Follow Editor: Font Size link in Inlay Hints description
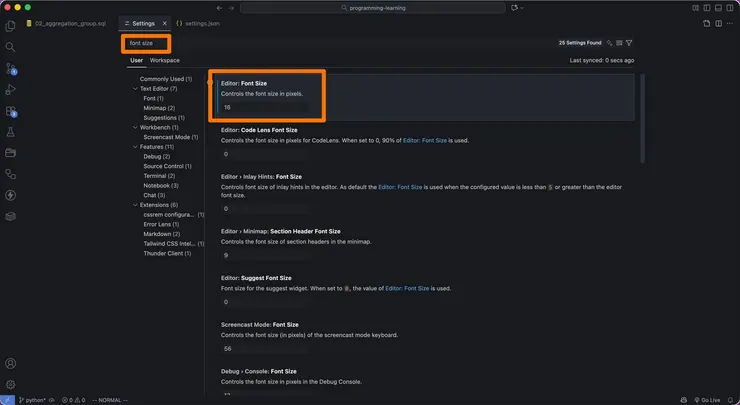Screen dimensions: 740x405 (x=400, y=187)
